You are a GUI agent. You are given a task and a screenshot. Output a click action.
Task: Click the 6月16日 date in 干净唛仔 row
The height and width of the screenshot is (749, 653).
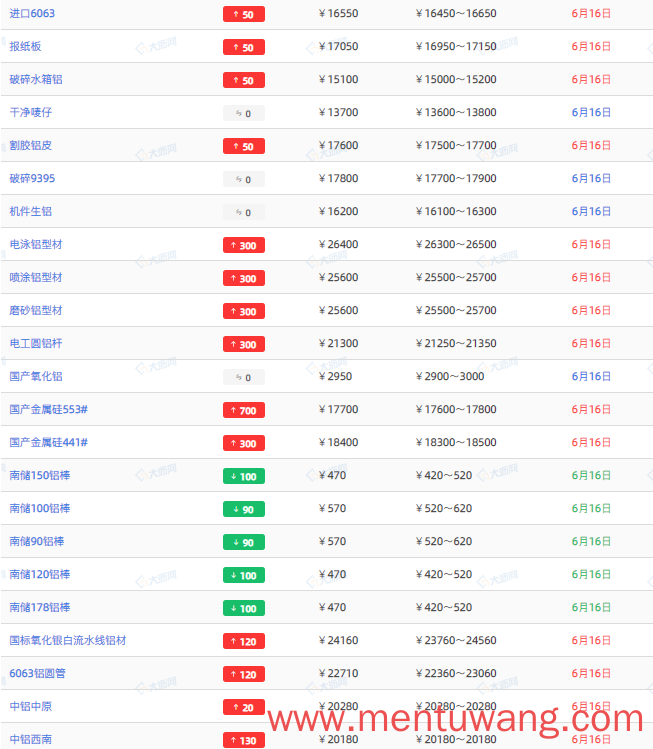[x=591, y=112]
